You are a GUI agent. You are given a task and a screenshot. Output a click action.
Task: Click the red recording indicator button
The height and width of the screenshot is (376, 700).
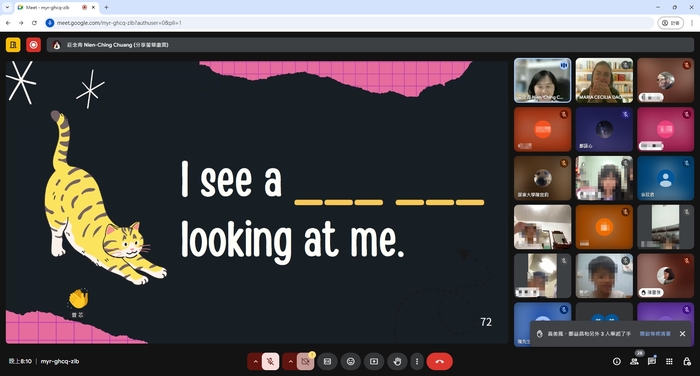[33, 45]
